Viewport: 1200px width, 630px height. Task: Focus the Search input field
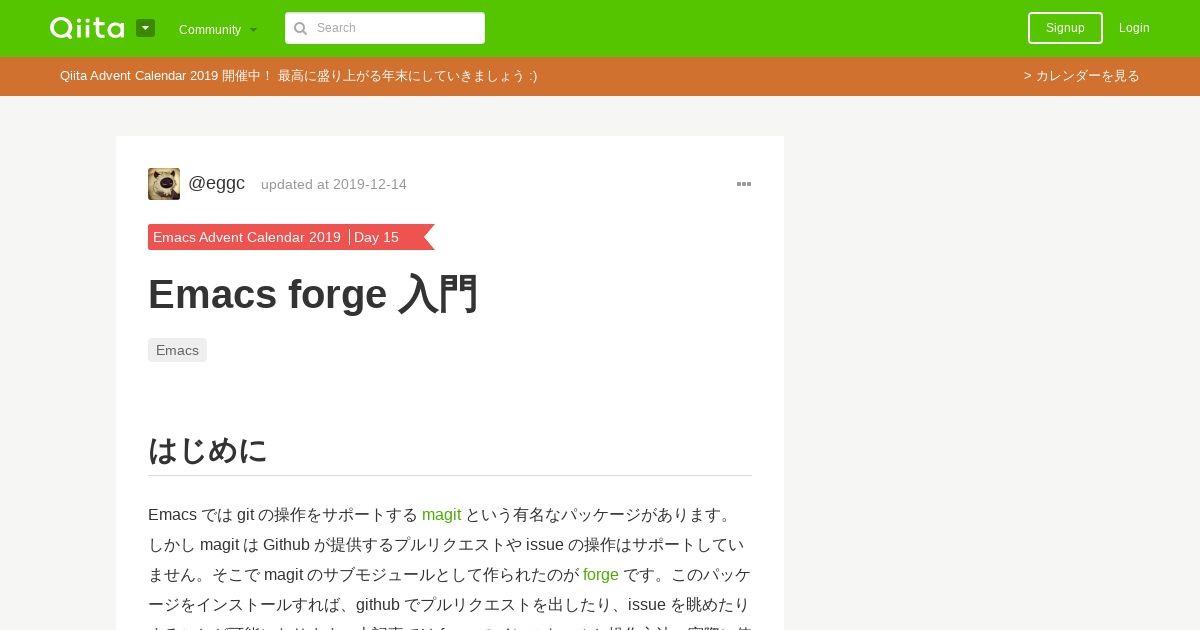point(385,28)
